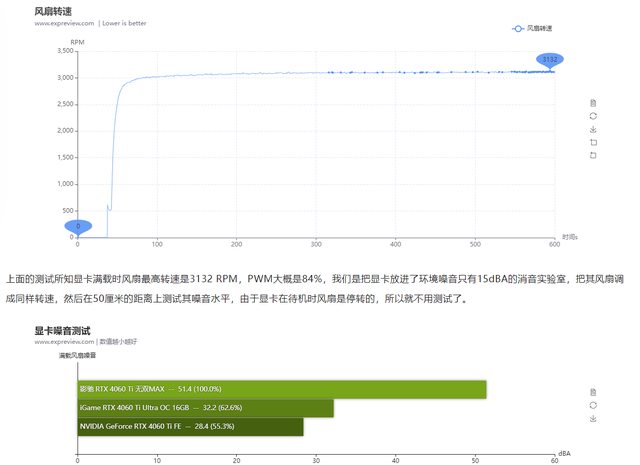Click the 满载风扇噪音 axis category label
This screenshot has width=640, height=465.
pos(77,356)
